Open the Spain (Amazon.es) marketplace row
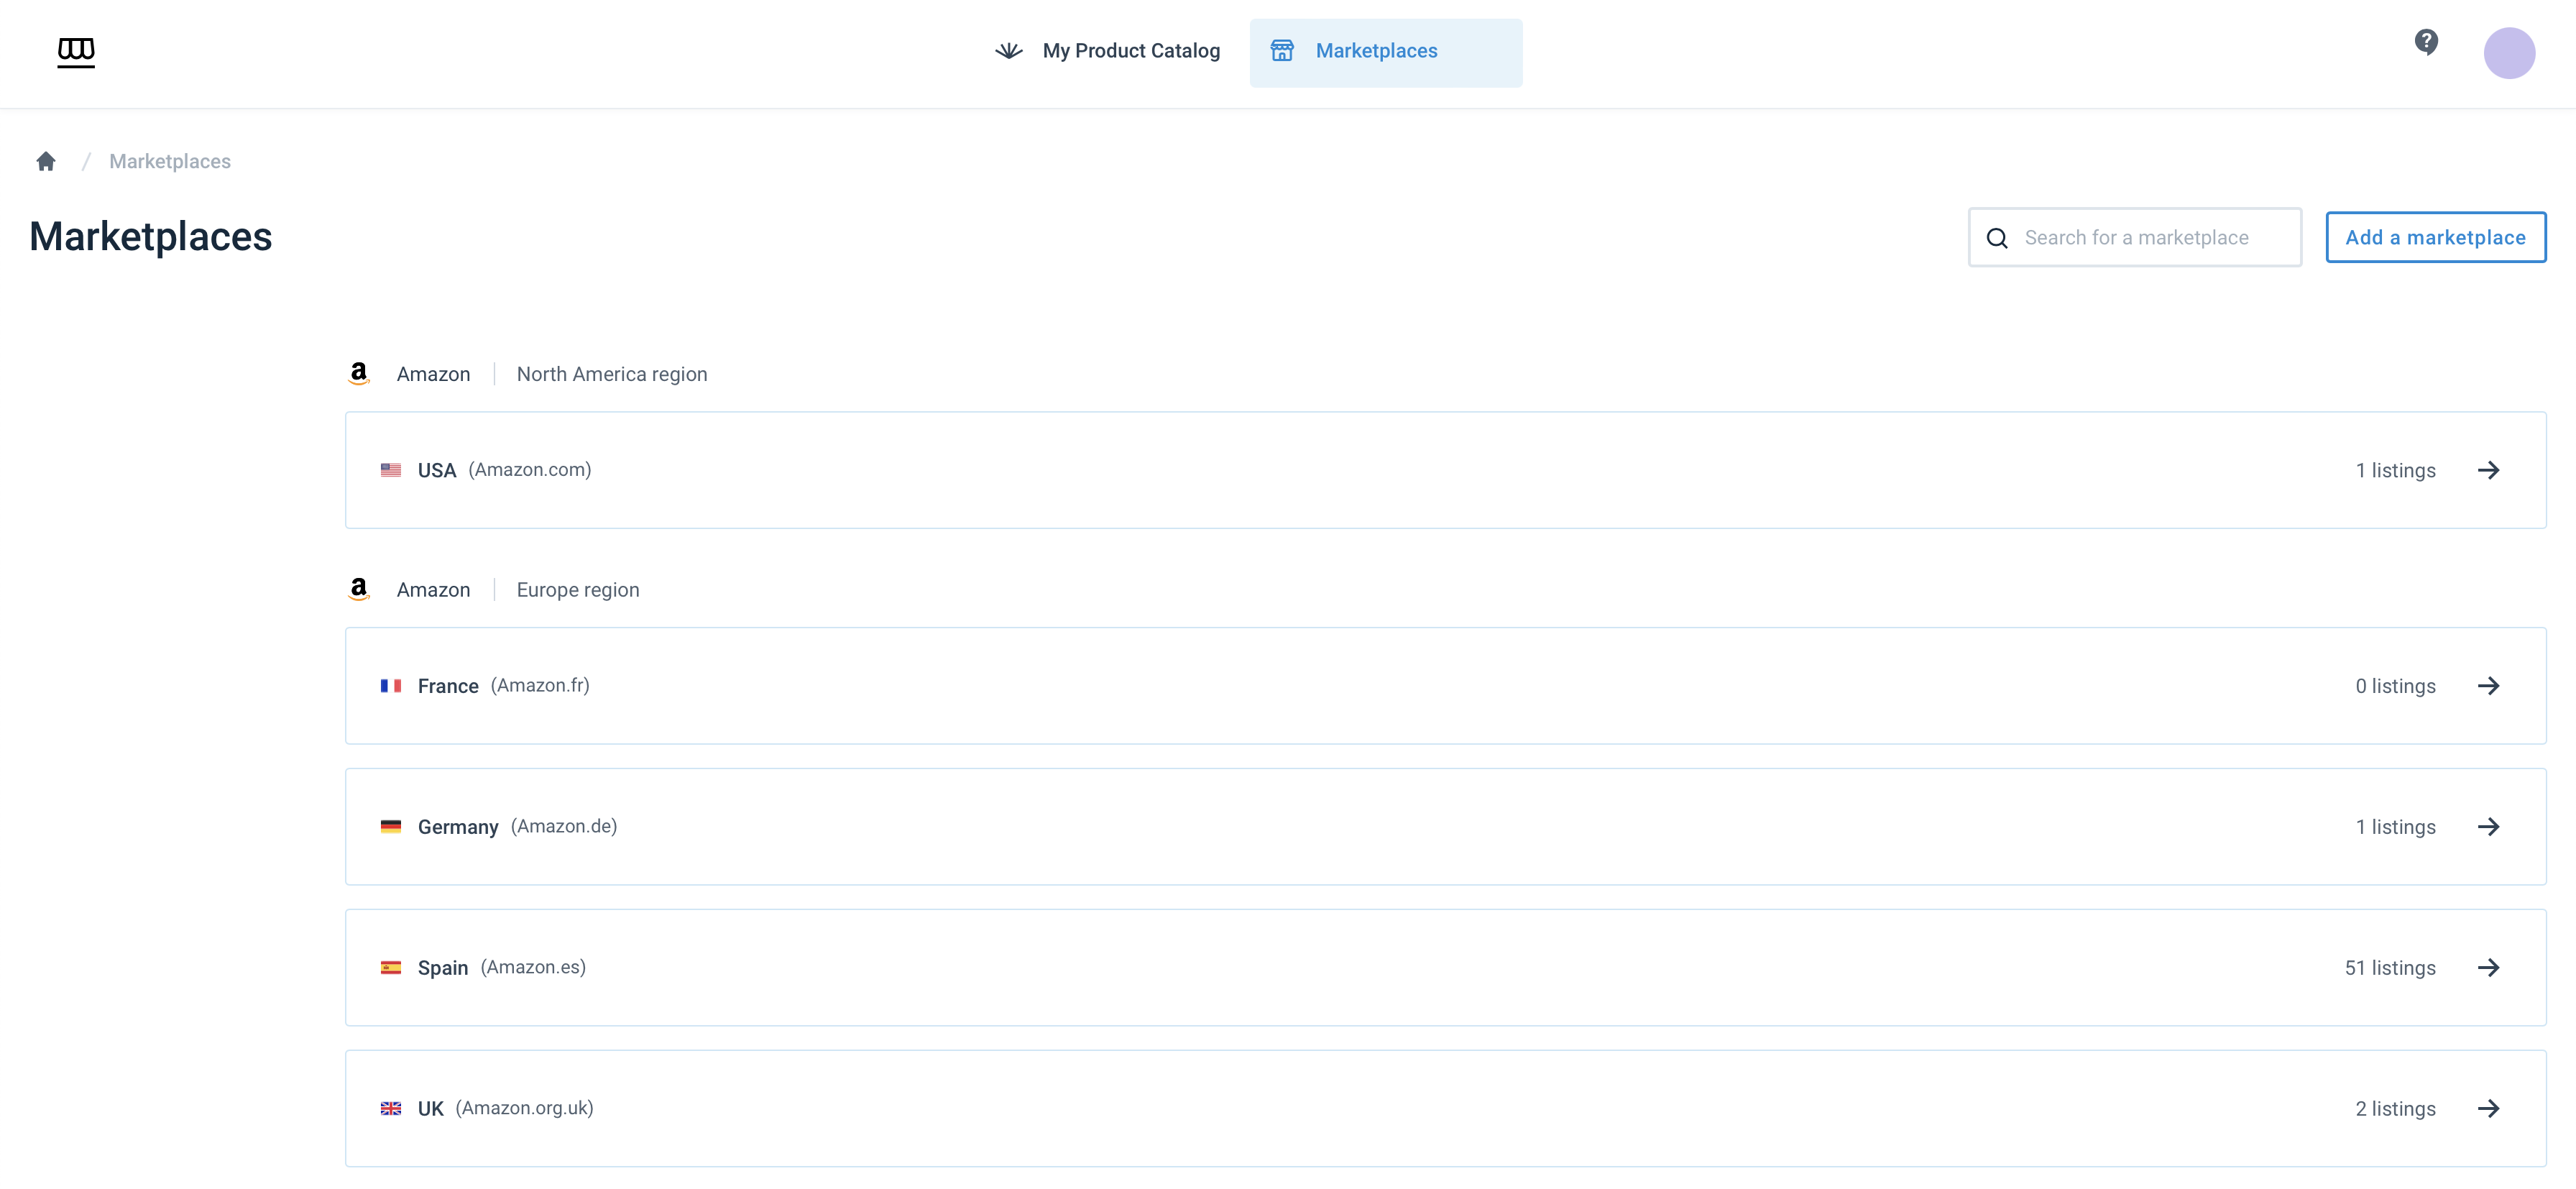Viewport: 2576px width, 1189px height. 1446,968
